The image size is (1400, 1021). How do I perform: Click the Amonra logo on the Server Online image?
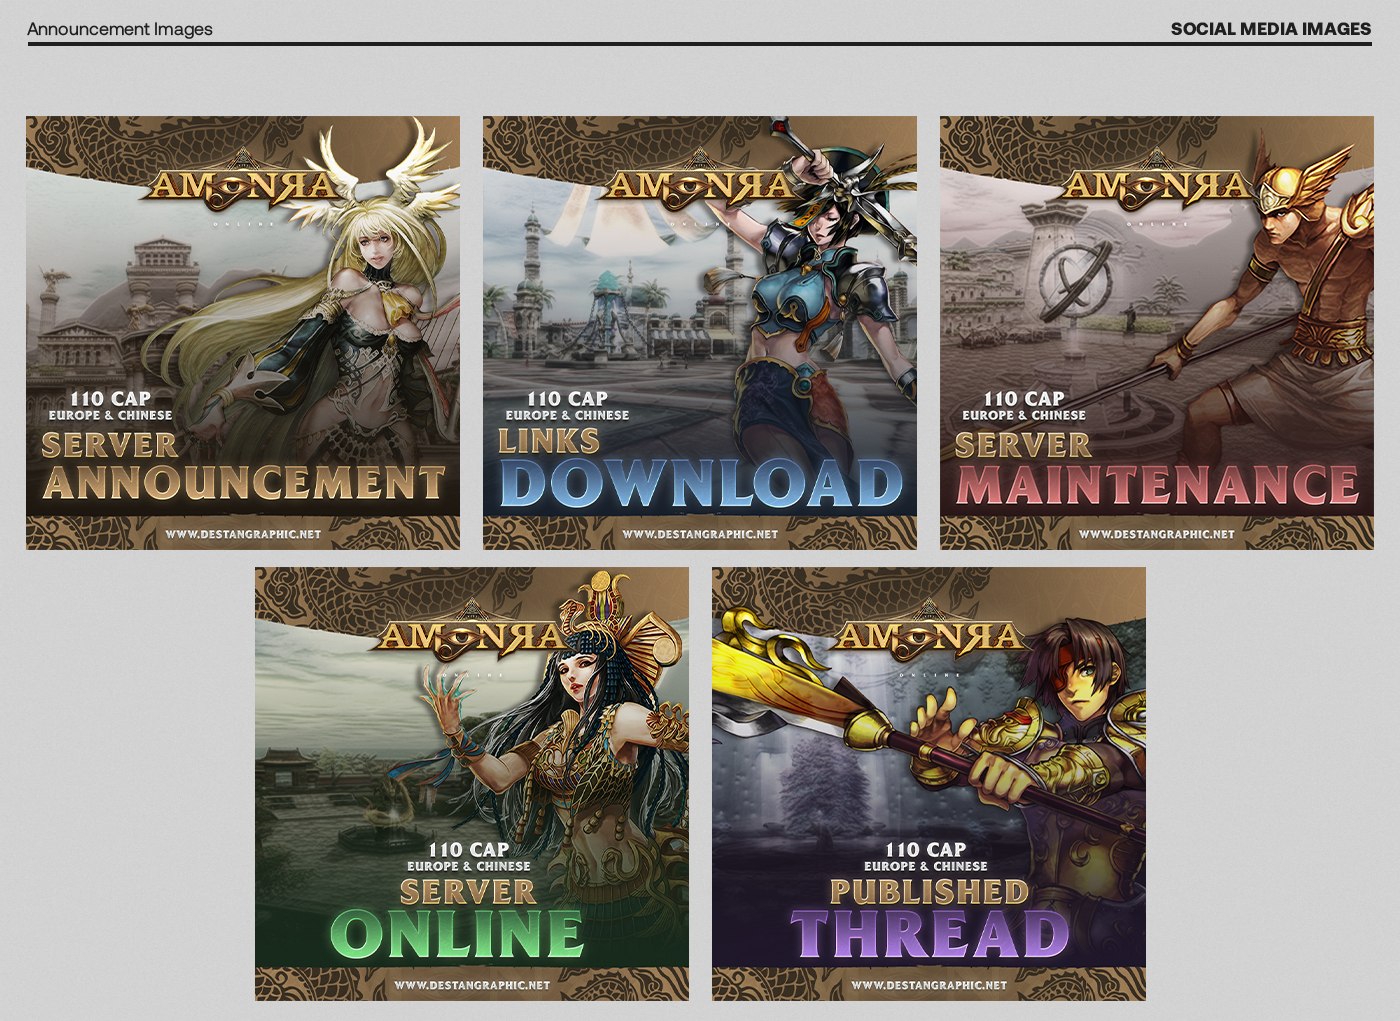point(471,635)
